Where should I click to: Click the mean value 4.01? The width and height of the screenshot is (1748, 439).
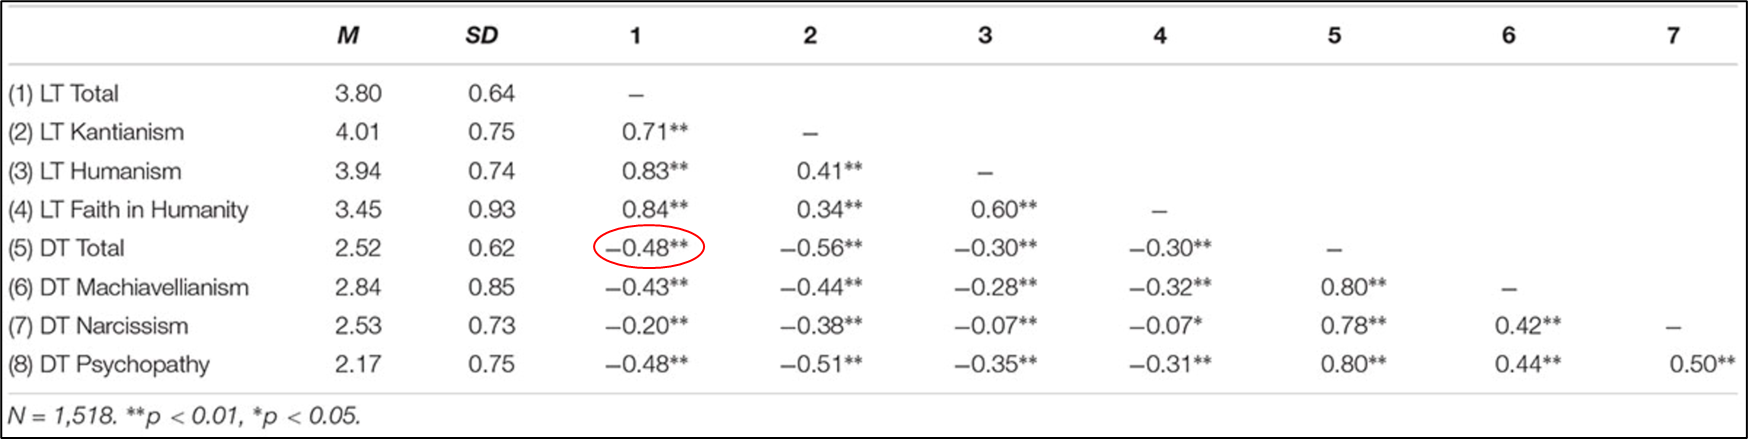(x=358, y=132)
